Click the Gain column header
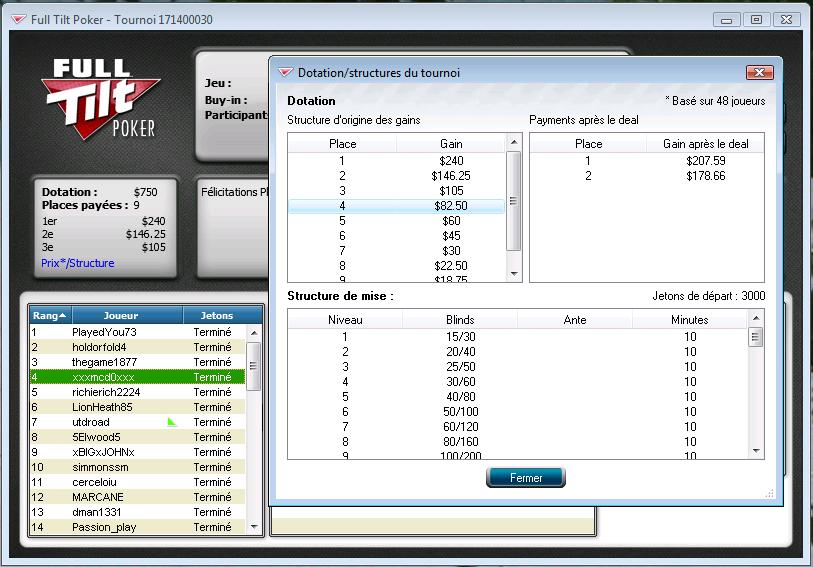The image size is (813, 567). coord(451,144)
